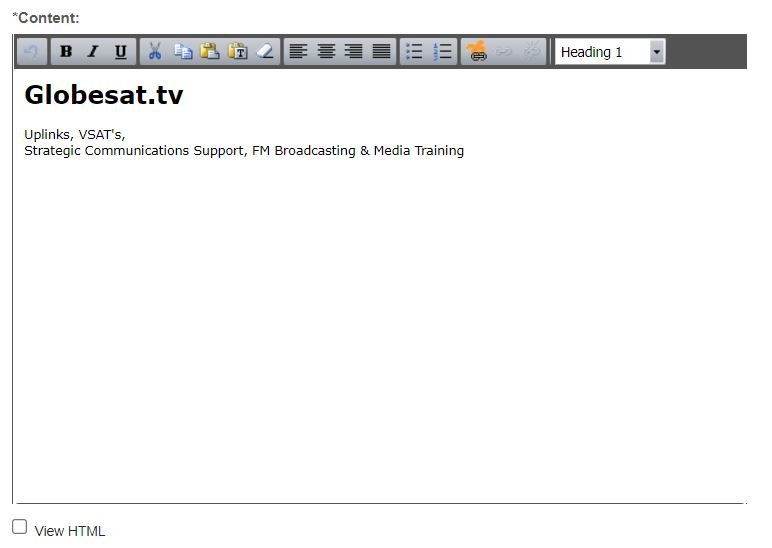The image size is (772, 548).
Task: Toggle underline formatting
Action: pos(121,52)
